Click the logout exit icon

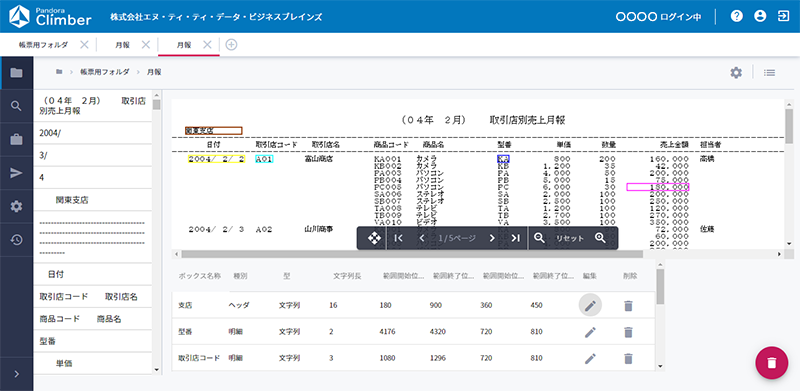[x=783, y=16]
